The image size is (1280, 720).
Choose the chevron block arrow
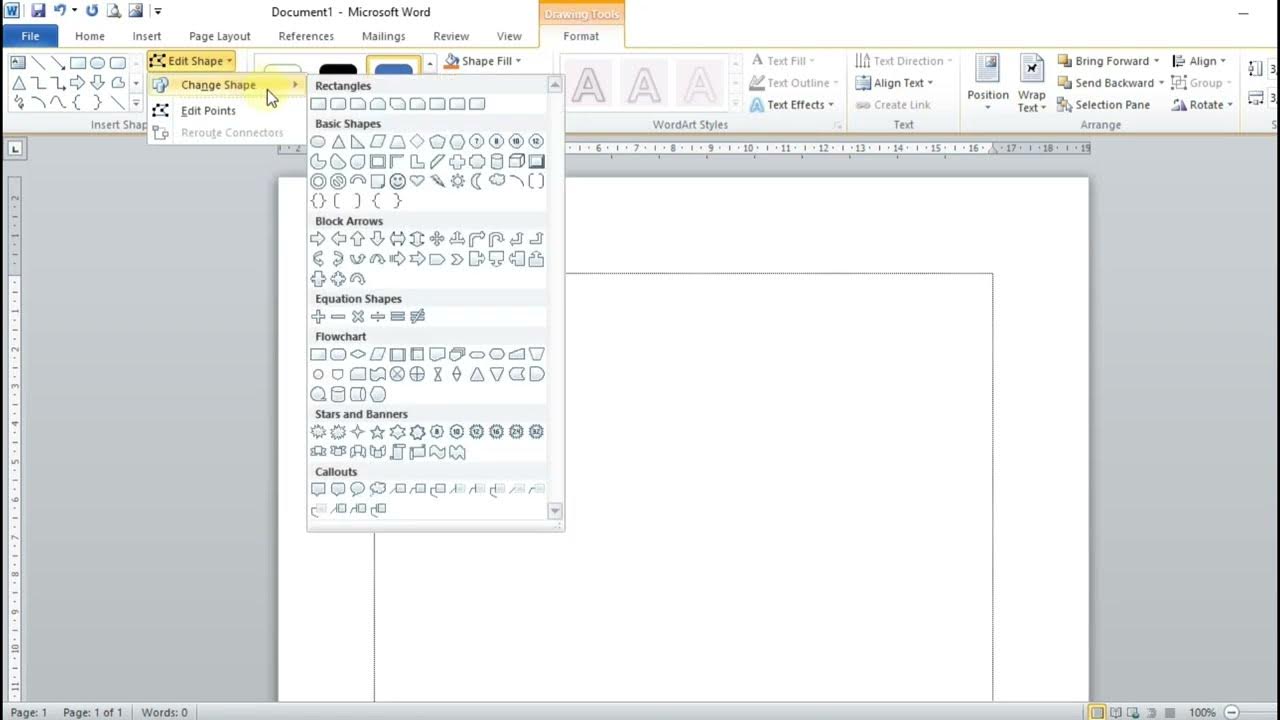pos(457,259)
